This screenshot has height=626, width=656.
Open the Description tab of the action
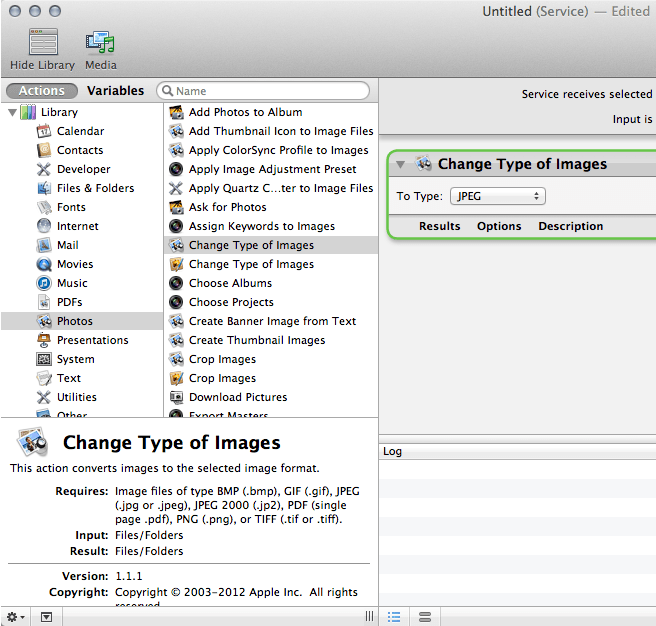pos(571,226)
